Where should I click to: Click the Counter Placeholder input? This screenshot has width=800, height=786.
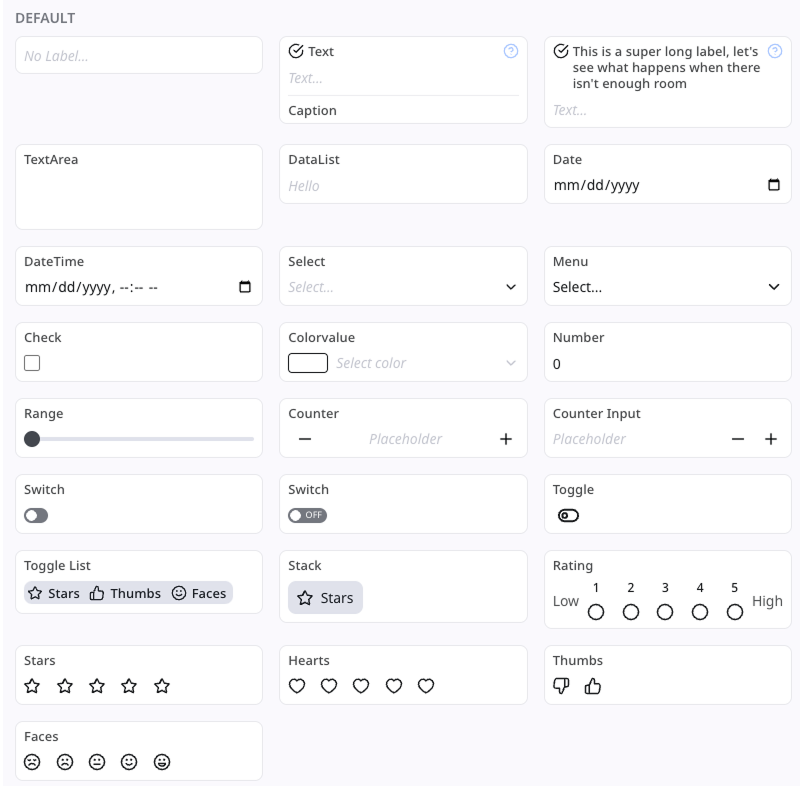(406, 439)
